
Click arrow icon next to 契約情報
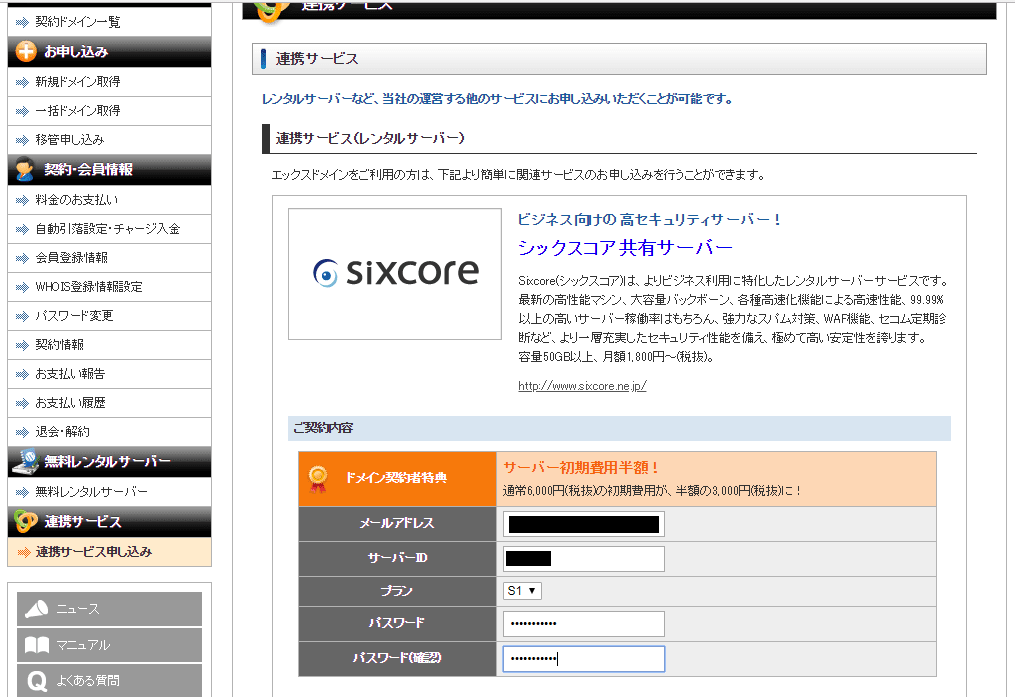[x=23, y=346]
